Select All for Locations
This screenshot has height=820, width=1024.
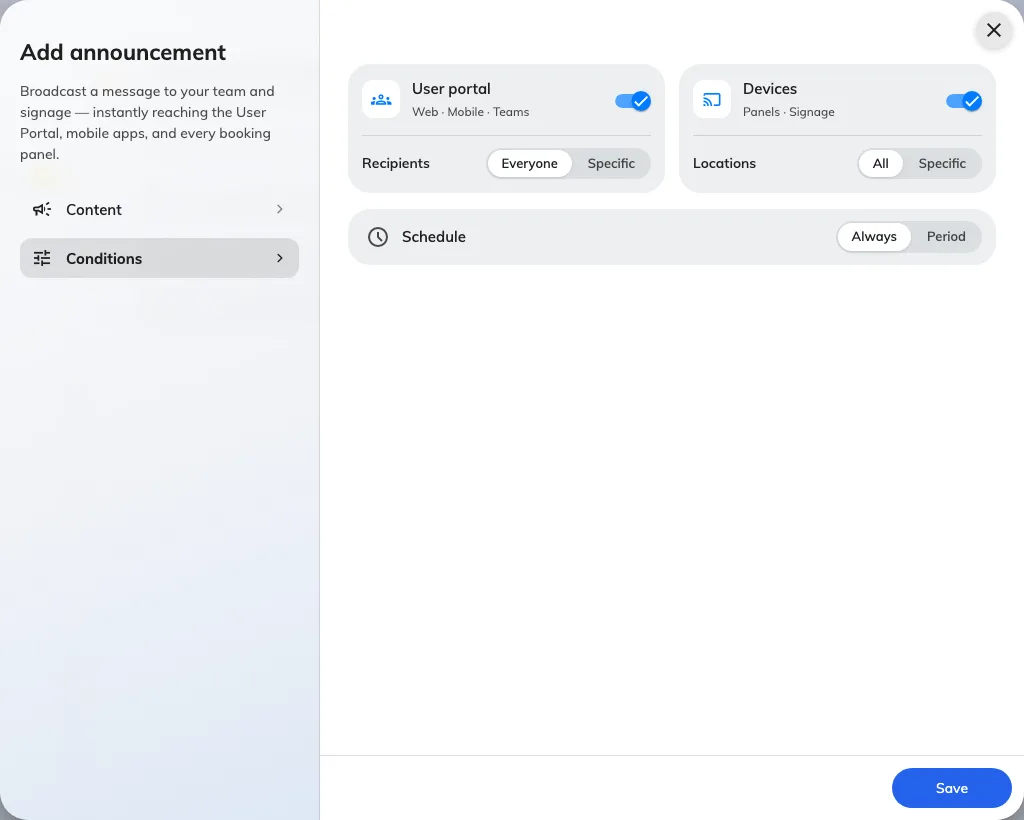click(x=880, y=163)
